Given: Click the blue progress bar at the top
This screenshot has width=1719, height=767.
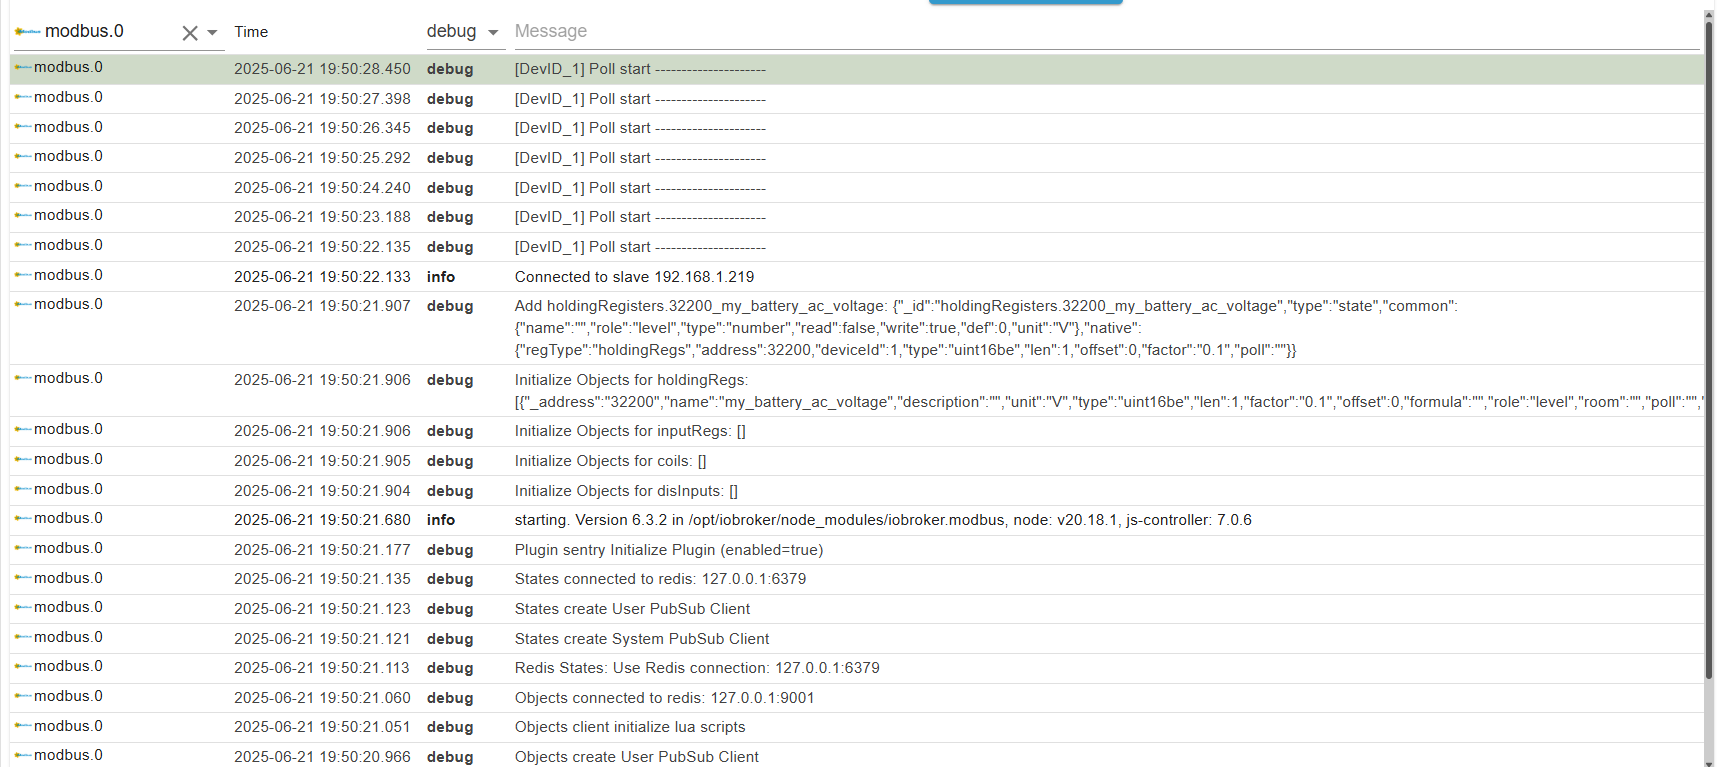Looking at the screenshot, I should click(1025, 3).
